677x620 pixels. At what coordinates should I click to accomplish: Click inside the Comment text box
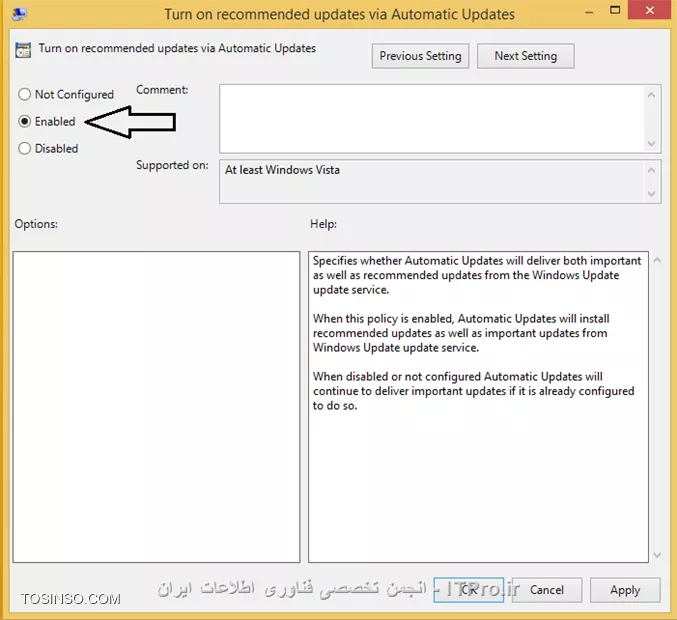click(x=432, y=119)
